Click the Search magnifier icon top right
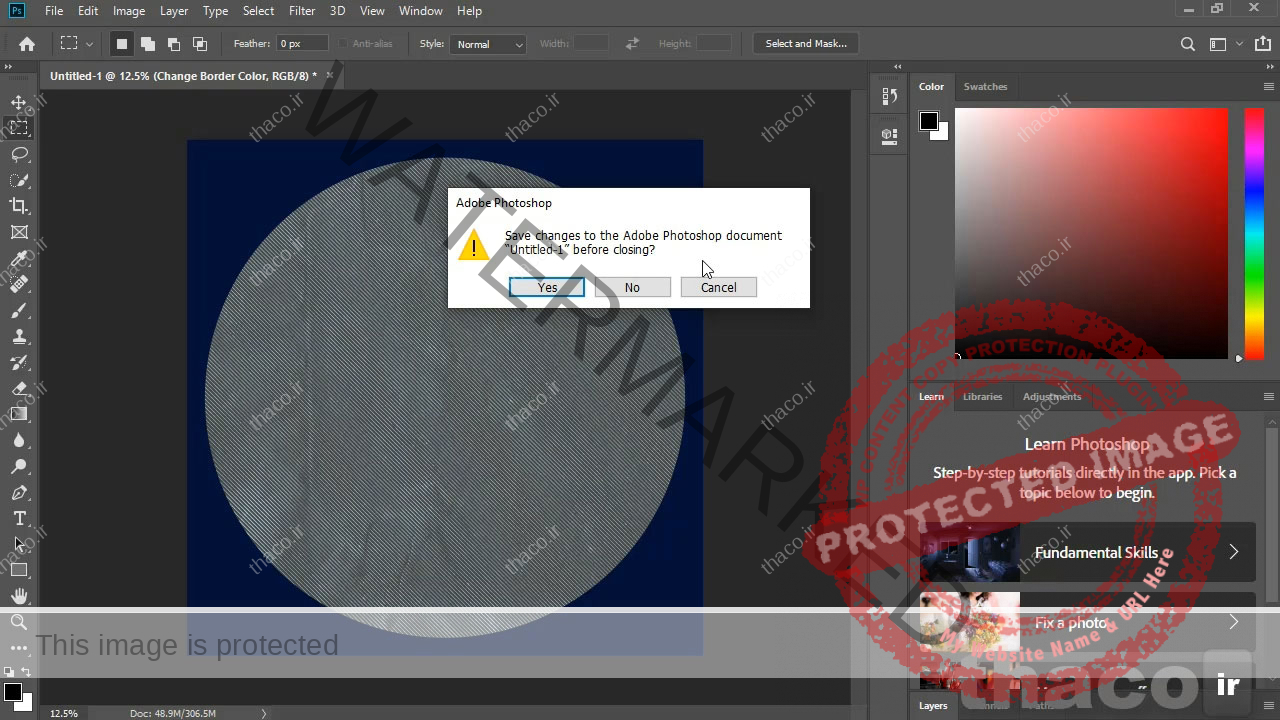The image size is (1280, 720). 1187,44
